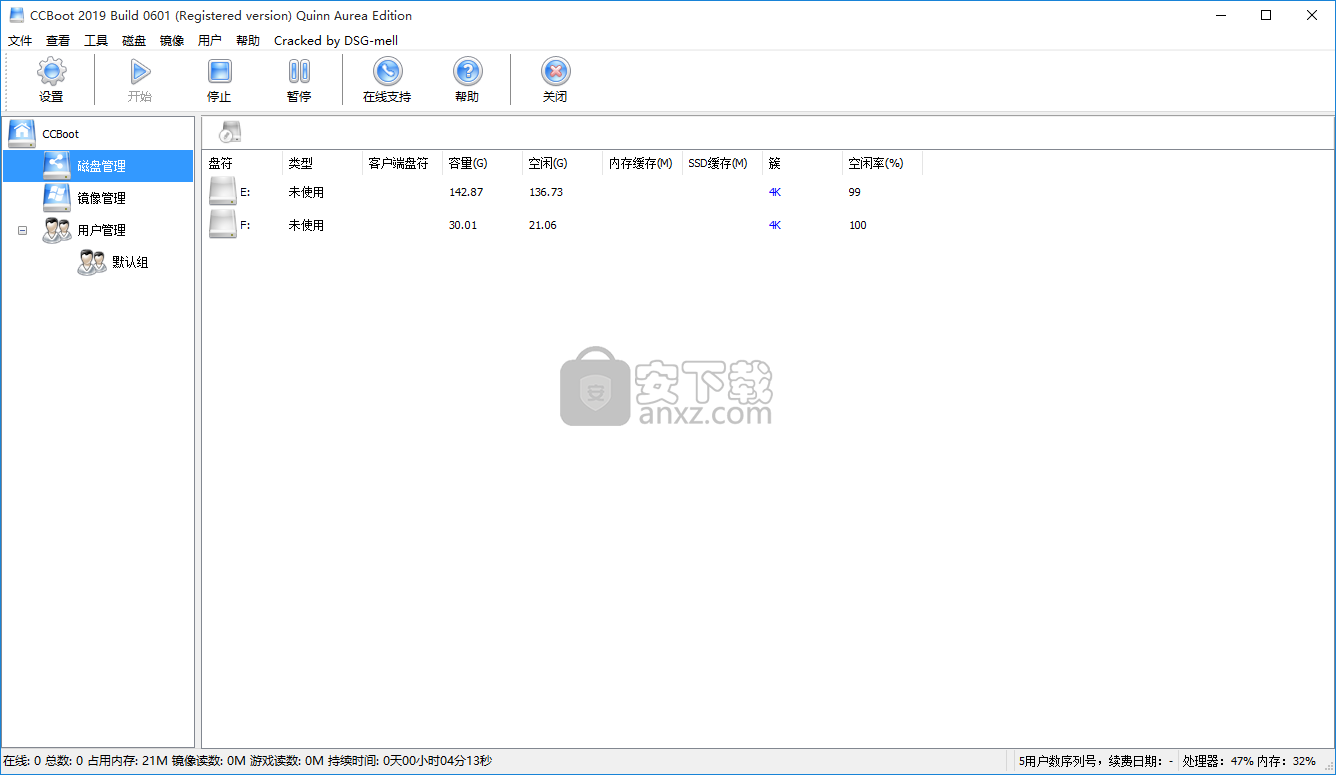Collapse the 用户管理 tree node

22,230
